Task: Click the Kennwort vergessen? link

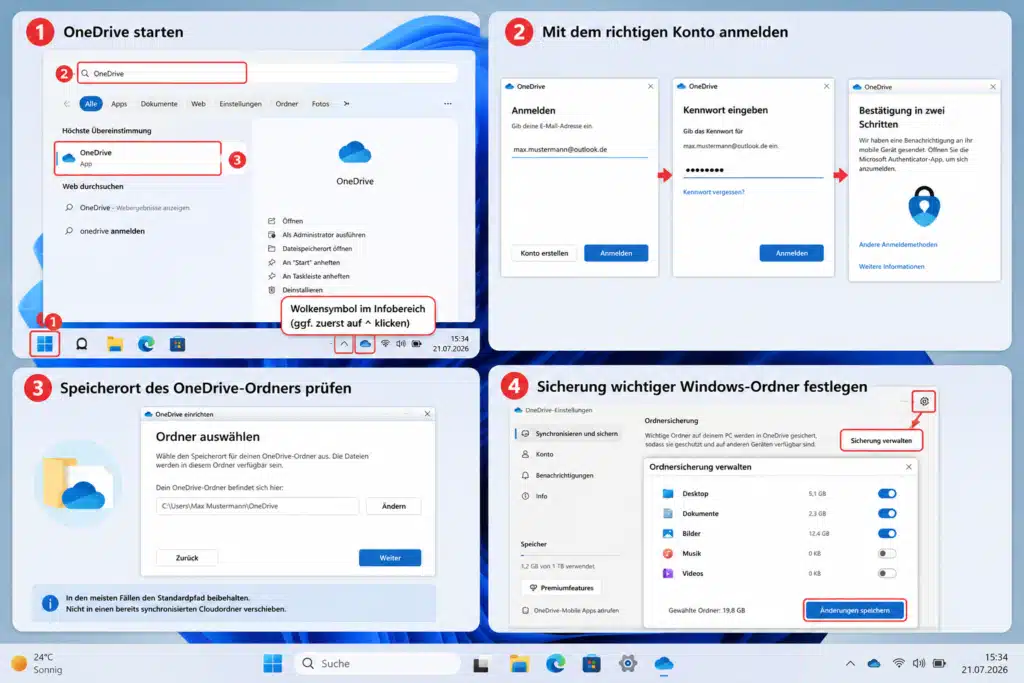Action: [713, 192]
